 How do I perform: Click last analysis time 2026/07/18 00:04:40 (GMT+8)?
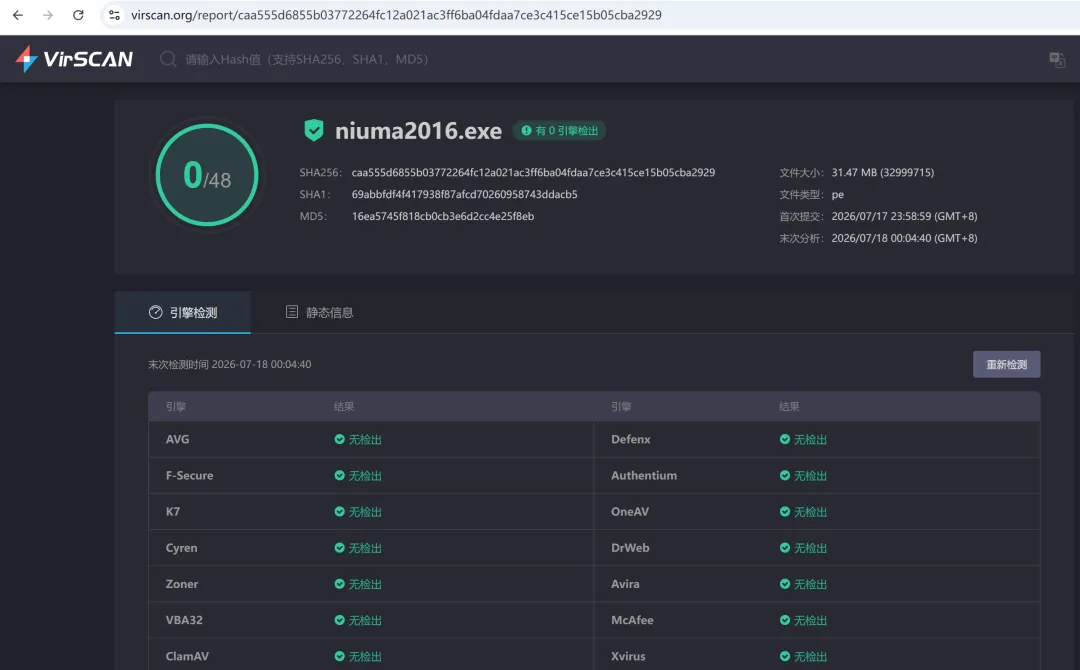(x=904, y=238)
